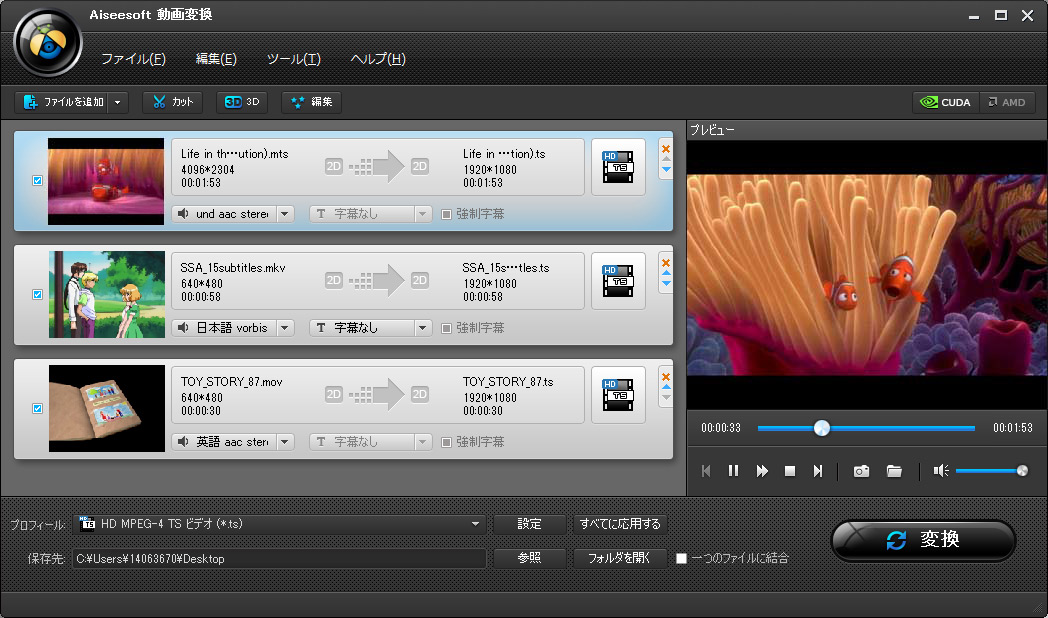Enable NVIDIA CUDA acceleration
1048x618 pixels.
click(x=946, y=102)
